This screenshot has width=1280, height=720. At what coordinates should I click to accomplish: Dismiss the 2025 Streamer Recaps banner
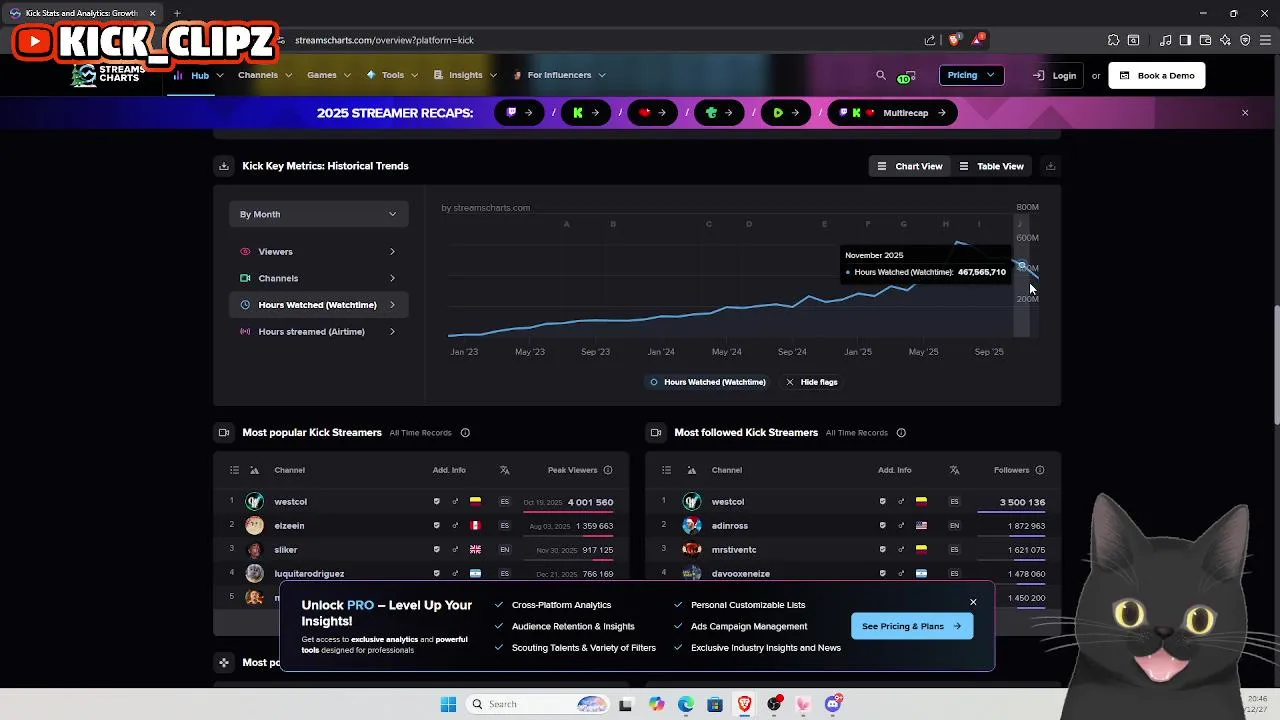click(x=1245, y=113)
